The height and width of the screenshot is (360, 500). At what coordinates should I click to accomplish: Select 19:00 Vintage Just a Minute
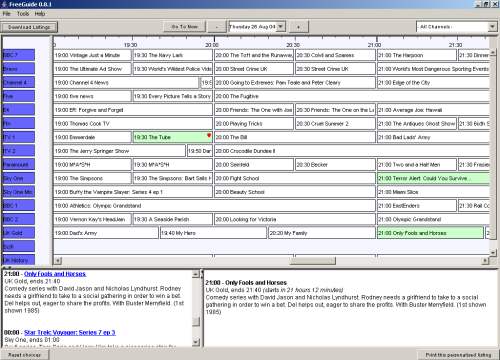(92, 55)
